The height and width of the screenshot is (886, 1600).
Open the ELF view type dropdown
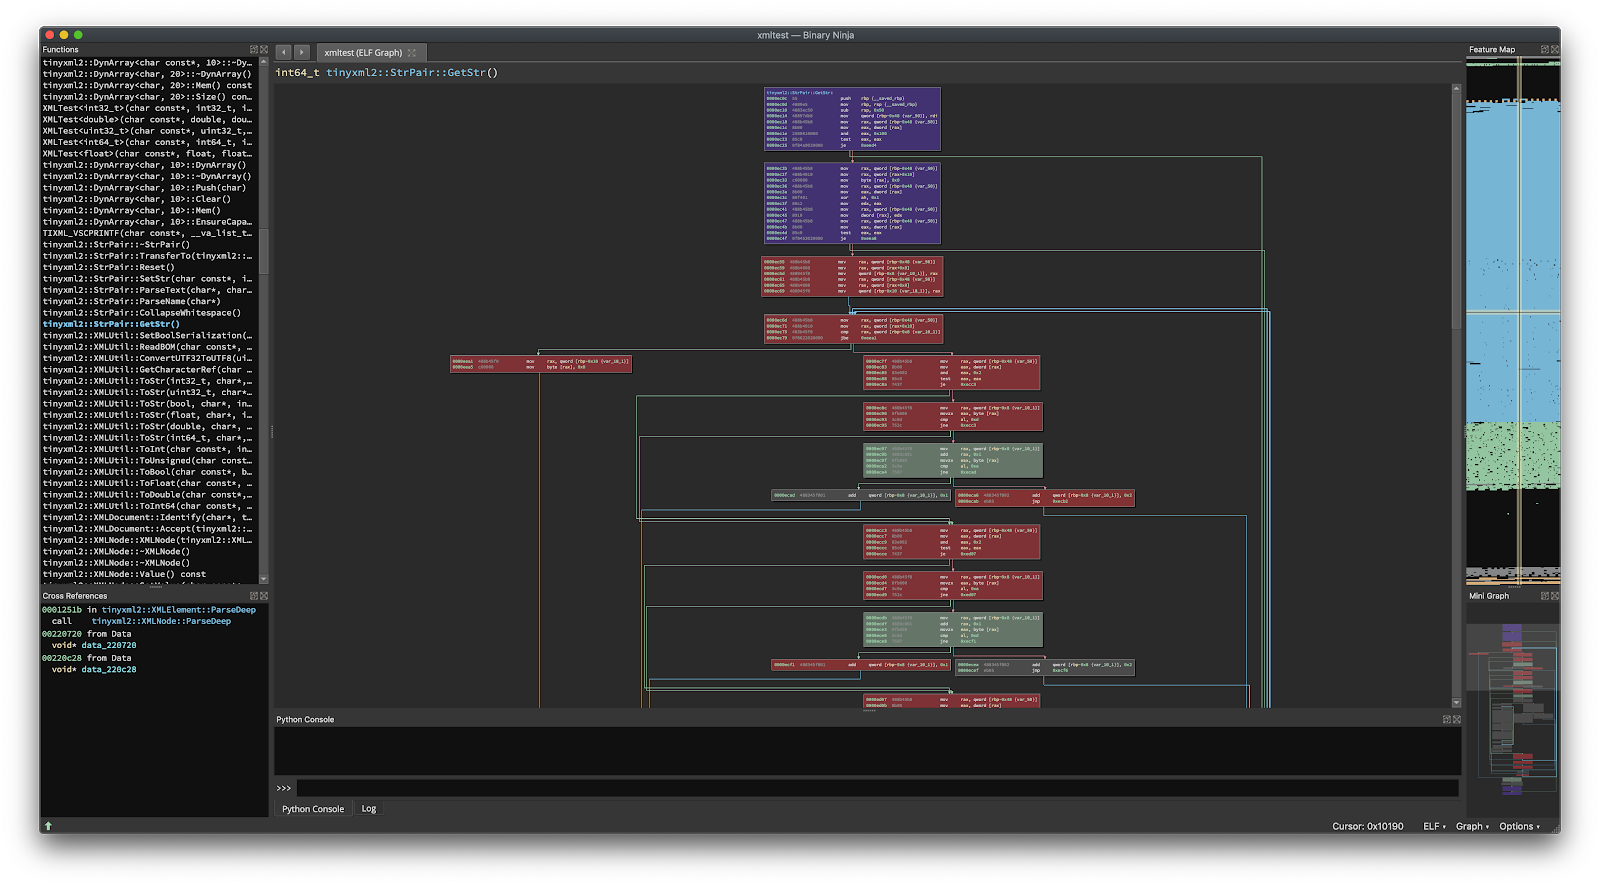[1434, 826]
